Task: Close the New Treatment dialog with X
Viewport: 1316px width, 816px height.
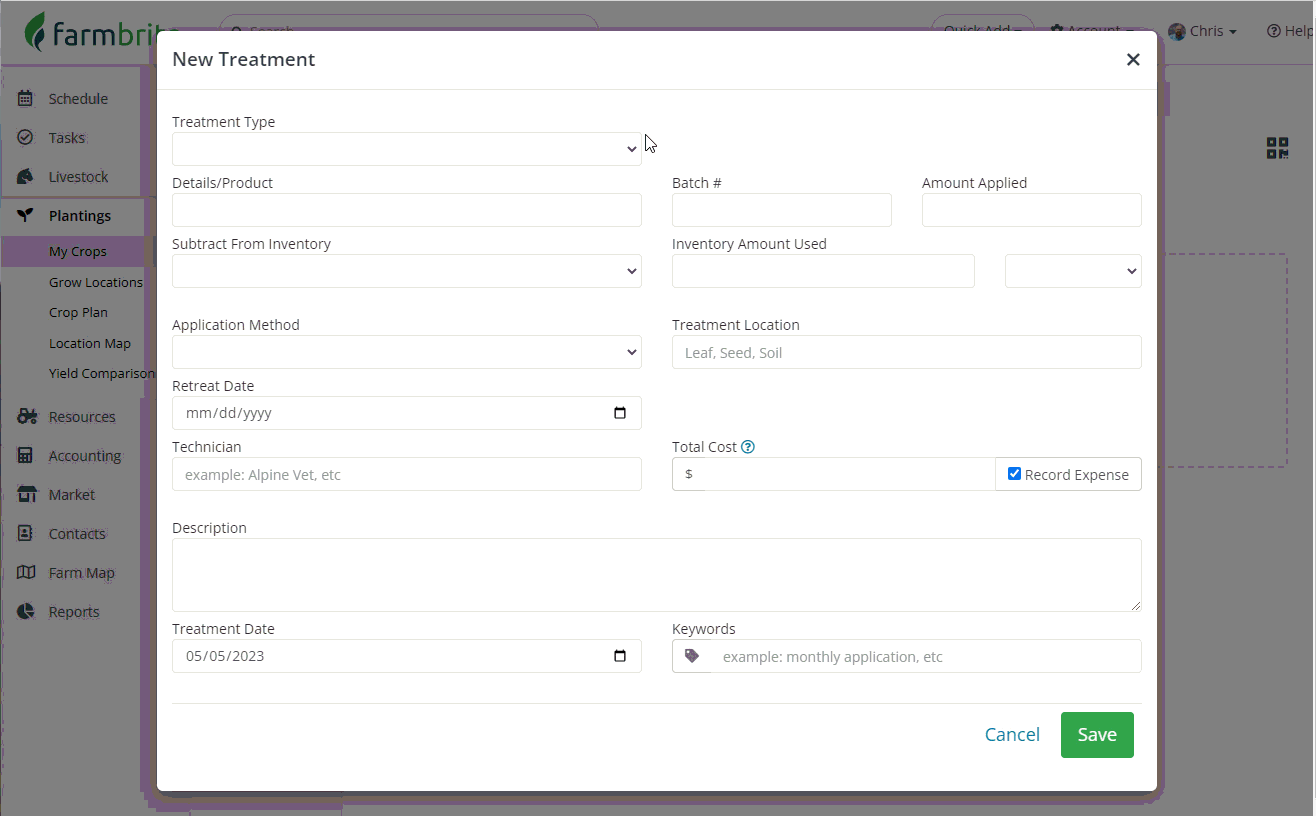Action: click(1133, 60)
